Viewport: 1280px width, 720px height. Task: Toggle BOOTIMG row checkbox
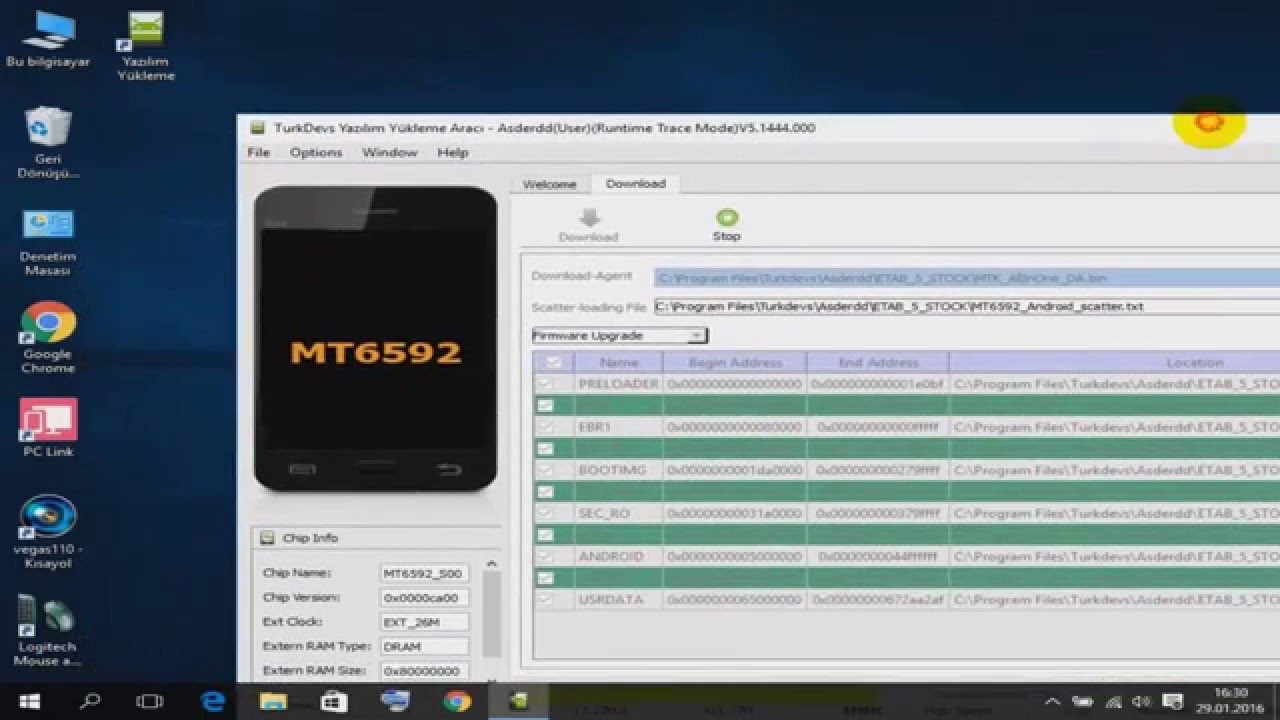click(545, 470)
